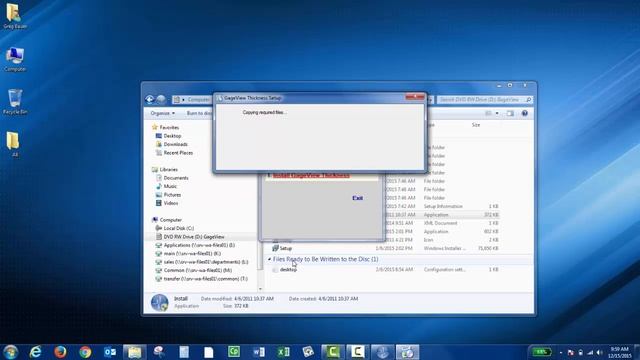Open the Greg Bauer folder on desktop
Screen dimensions: 640x360
click(15, 16)
